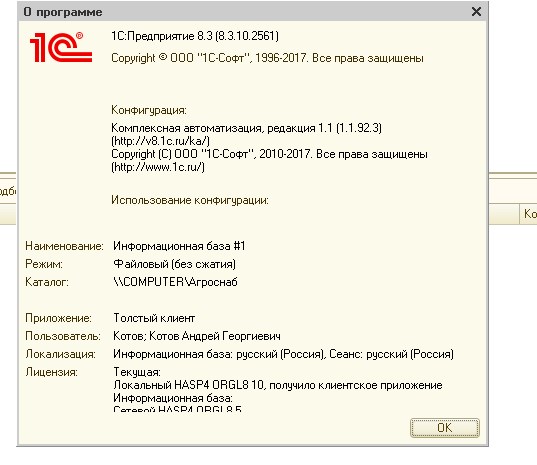Click the Локализация value line

pyautogui.click(x=283, y=354)
